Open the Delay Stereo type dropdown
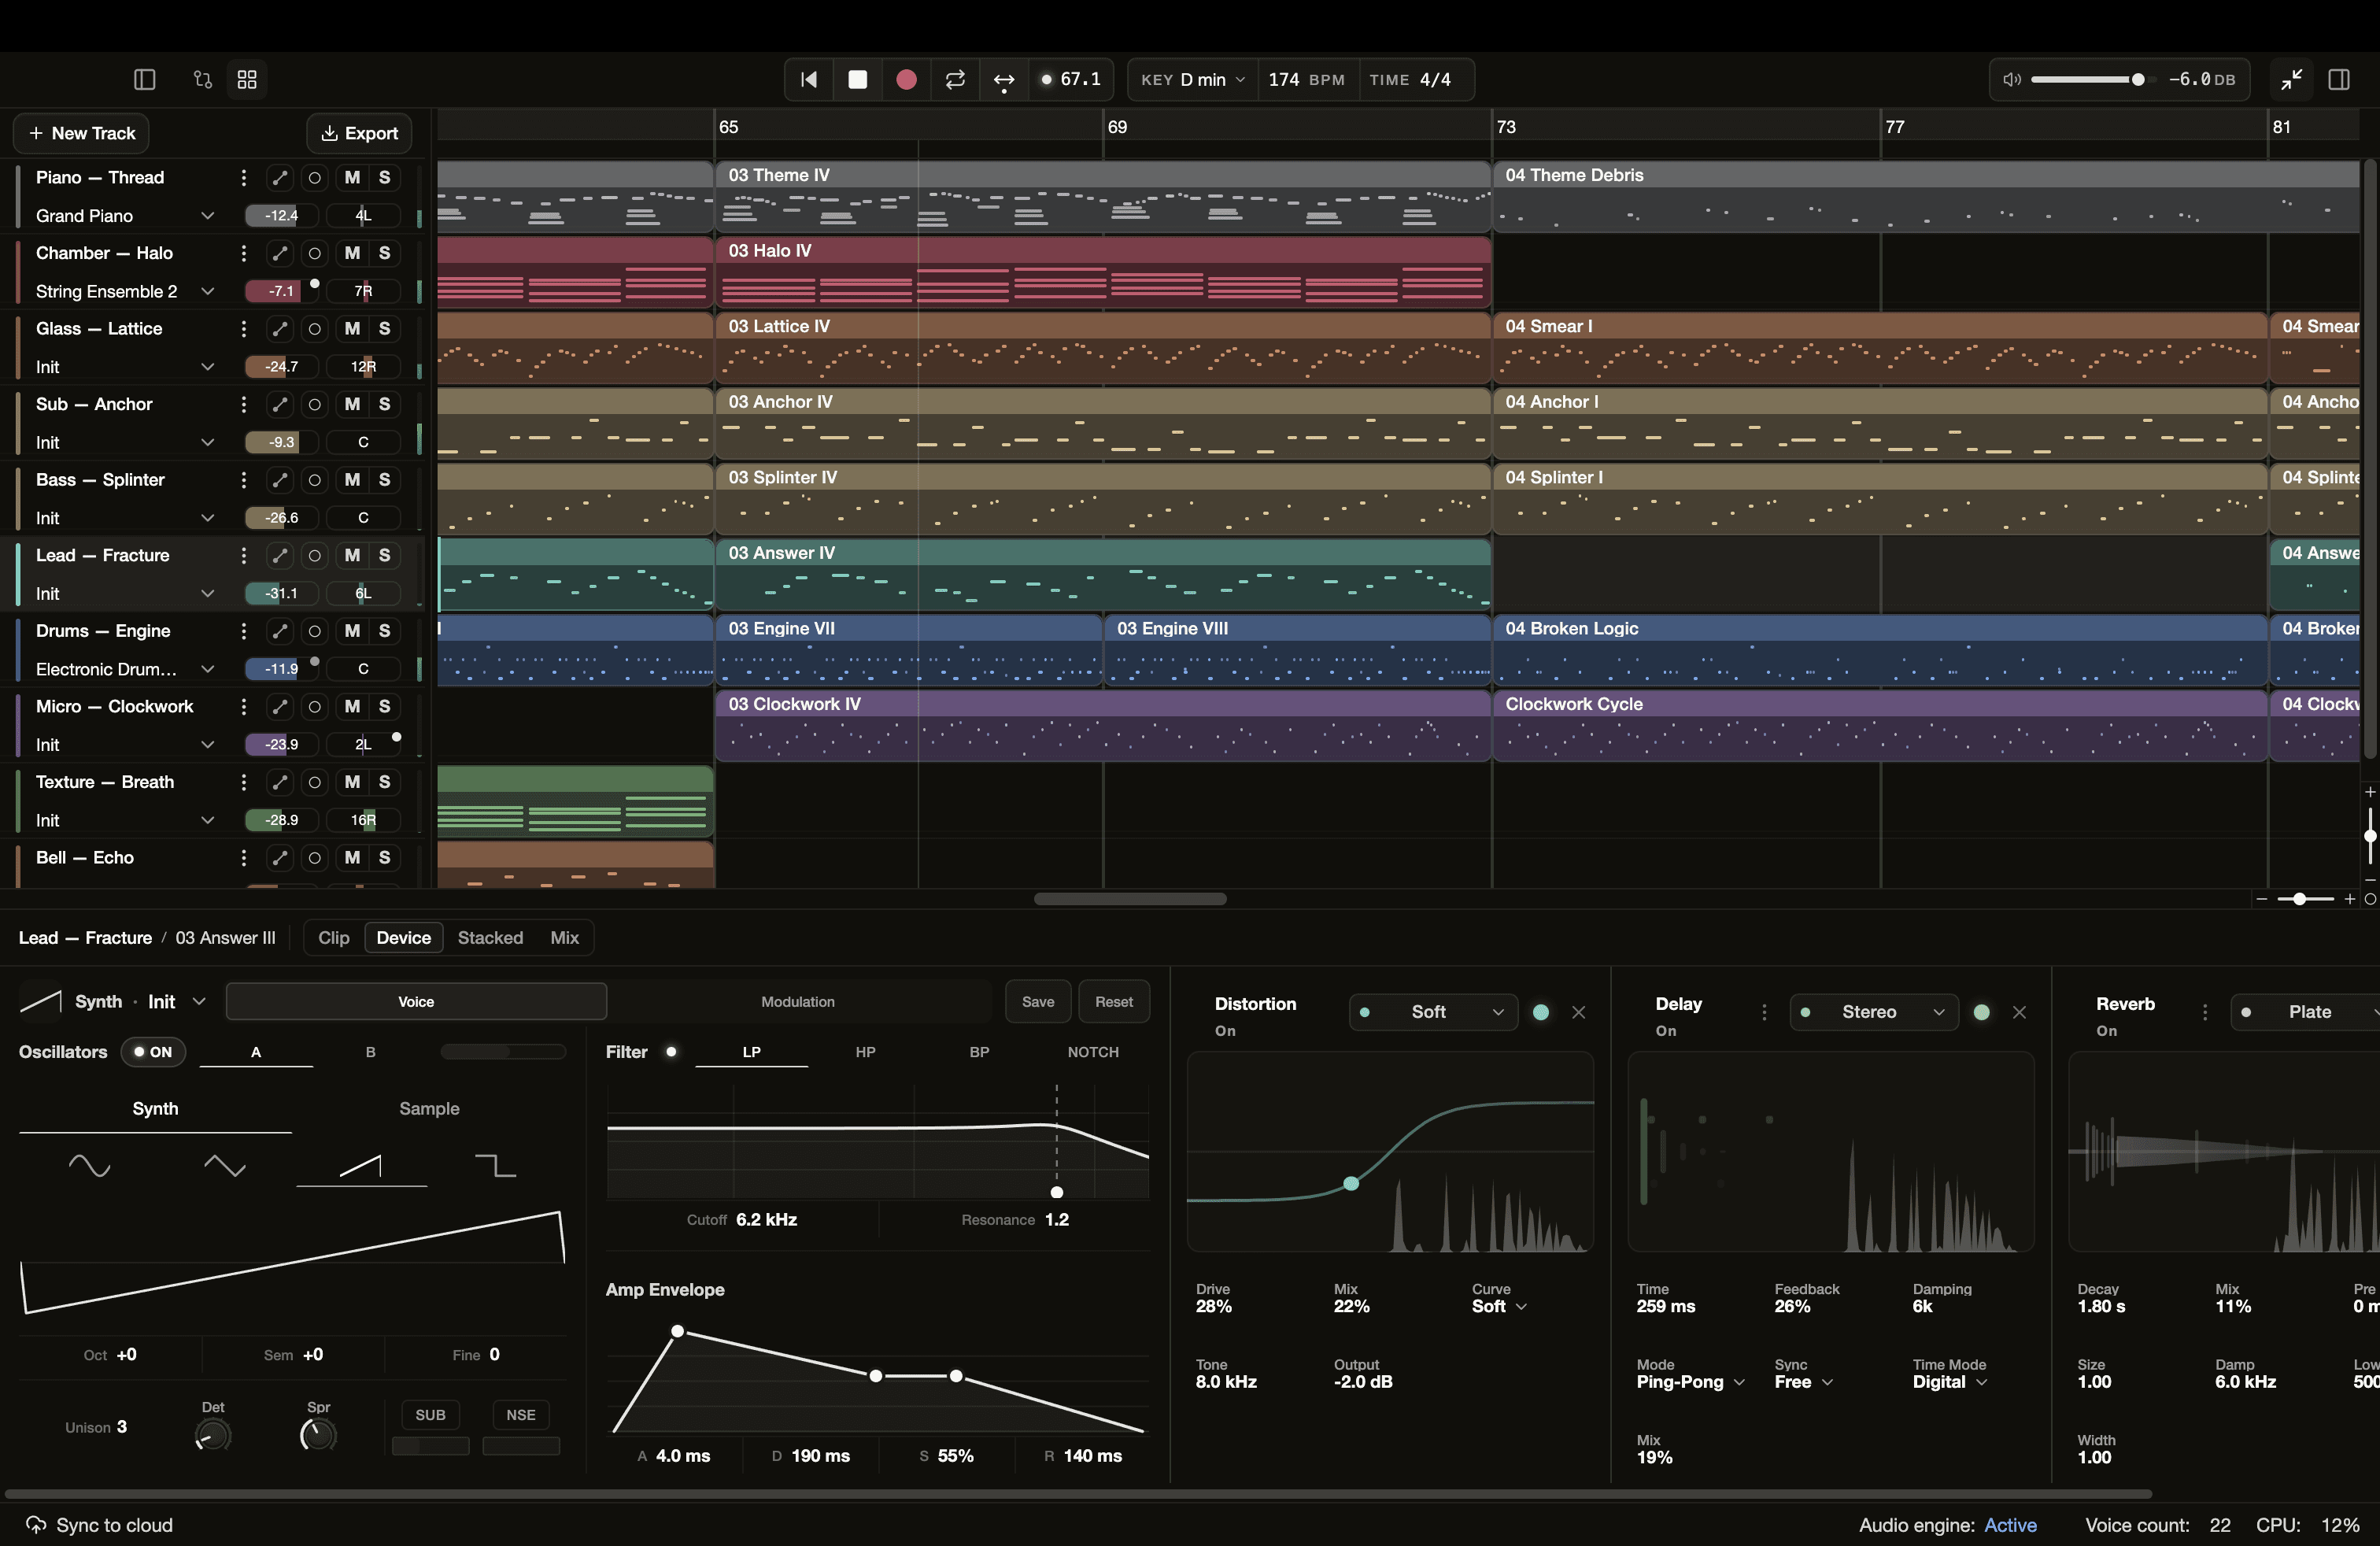2380x1546 pixels. tap(1874, 1012)
